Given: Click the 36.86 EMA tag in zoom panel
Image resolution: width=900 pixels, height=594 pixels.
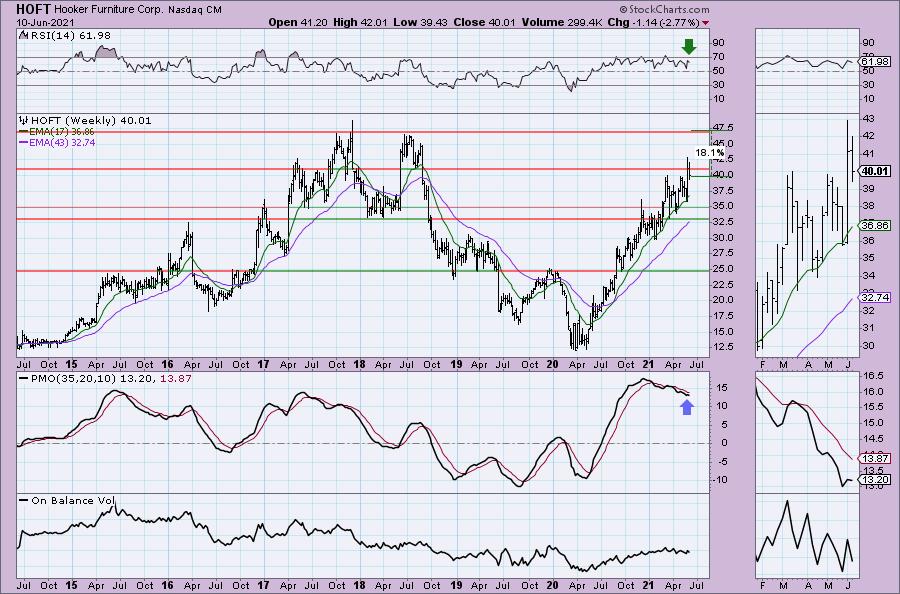Looking at the screenshot, I should coord(875,226).
